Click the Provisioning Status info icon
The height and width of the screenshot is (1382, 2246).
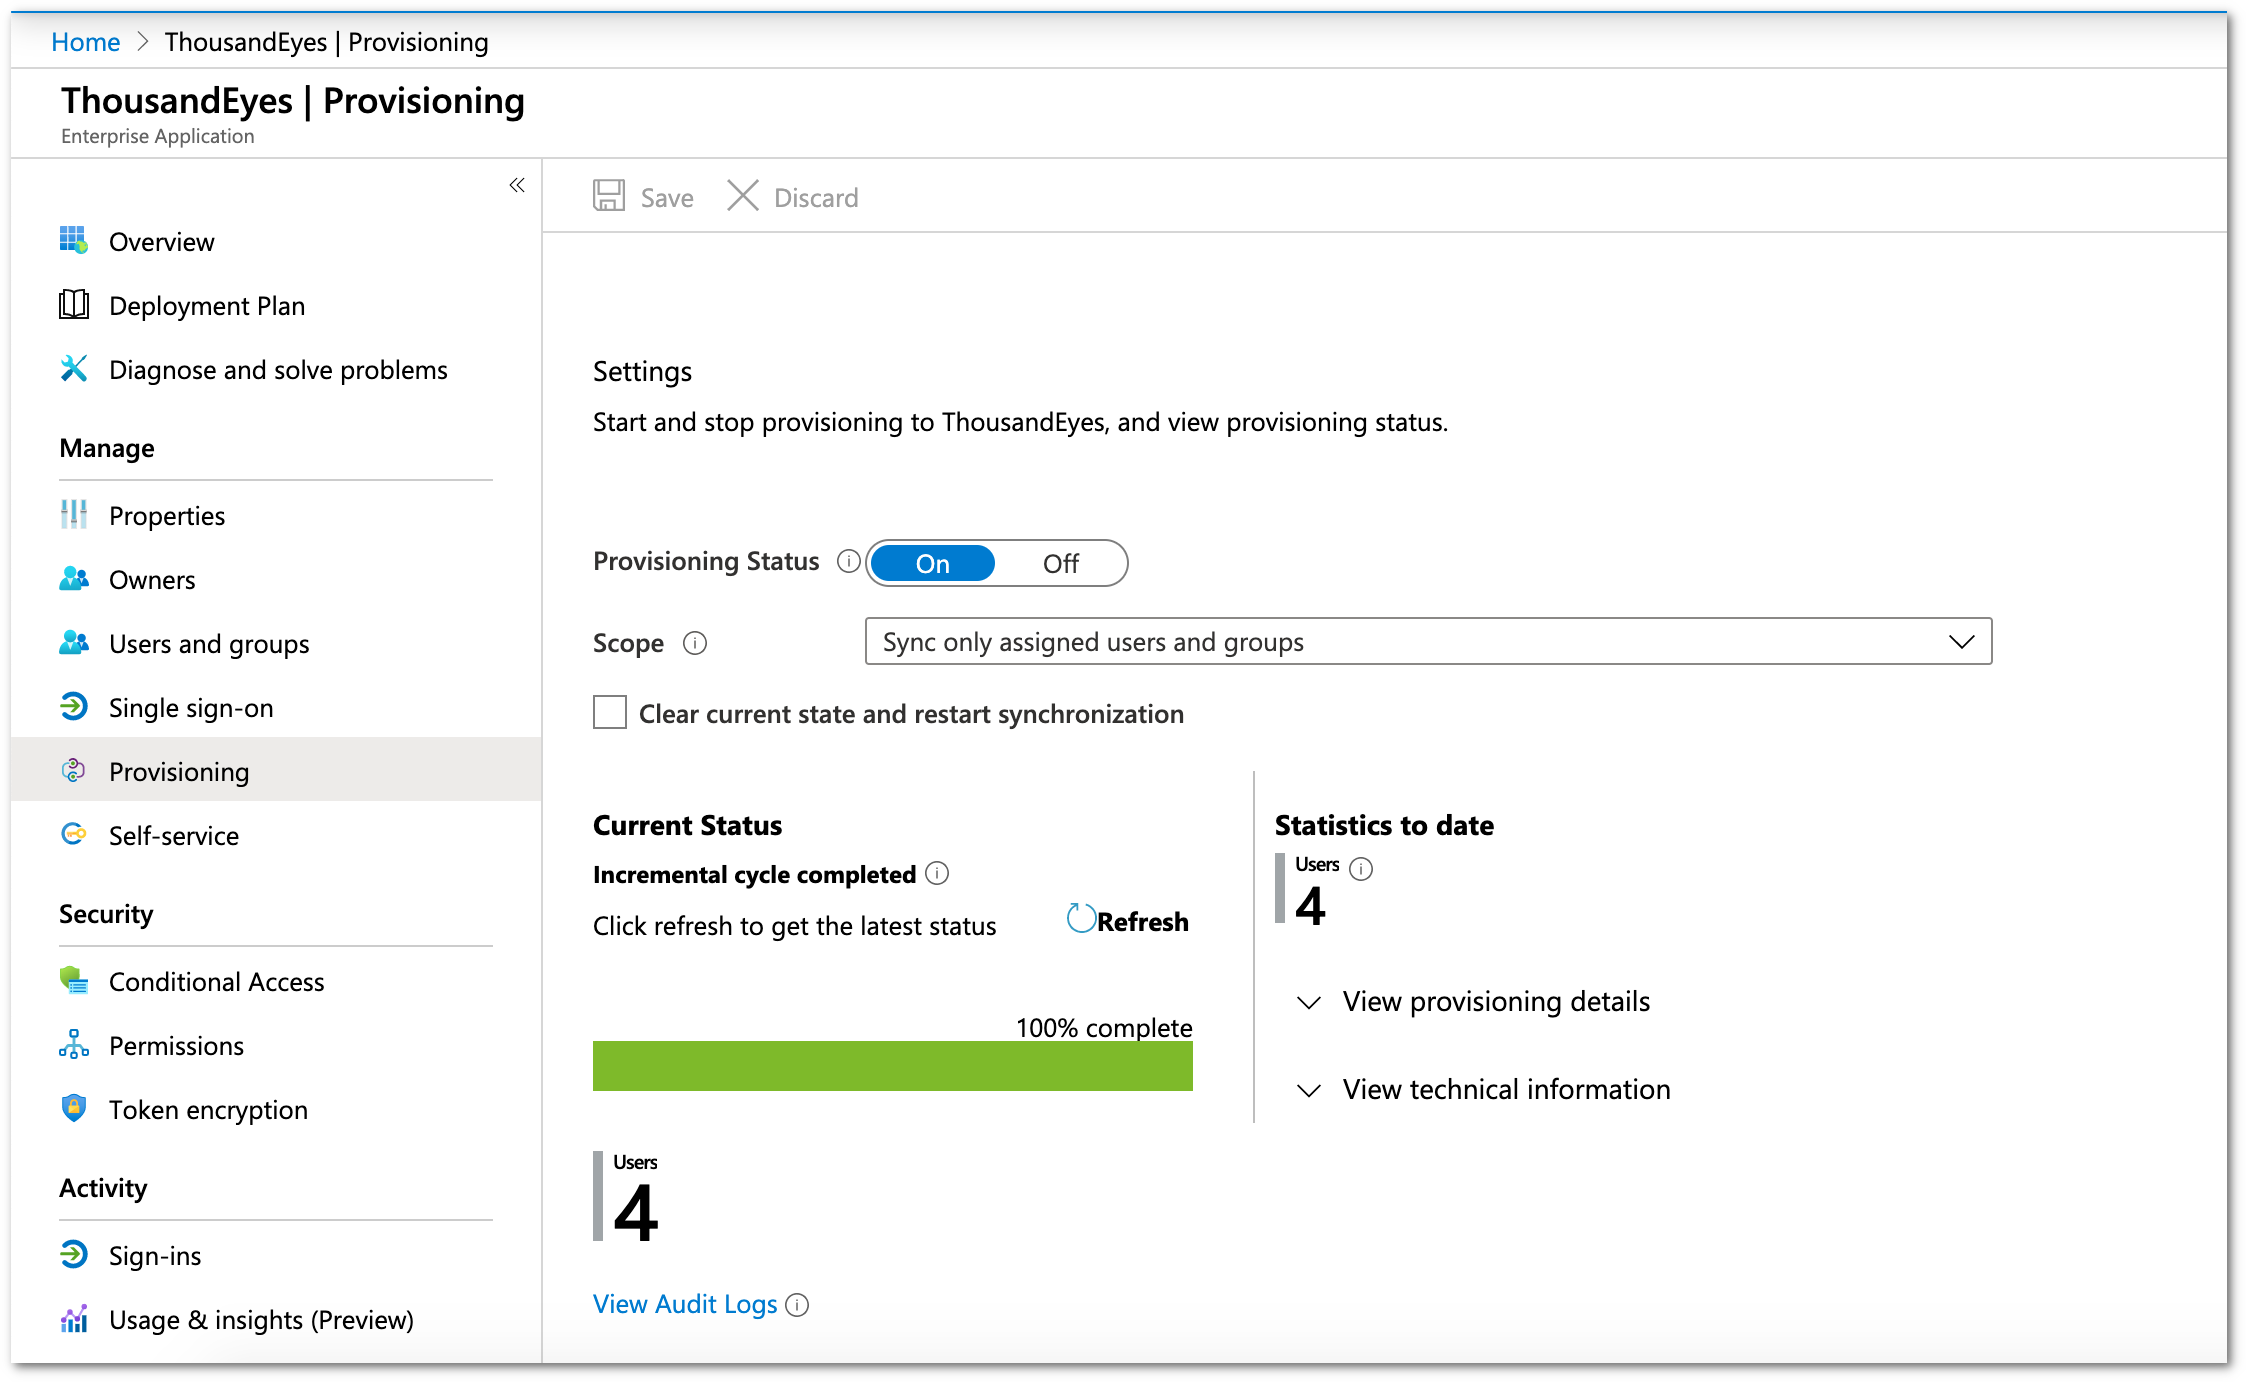(849, 561)
